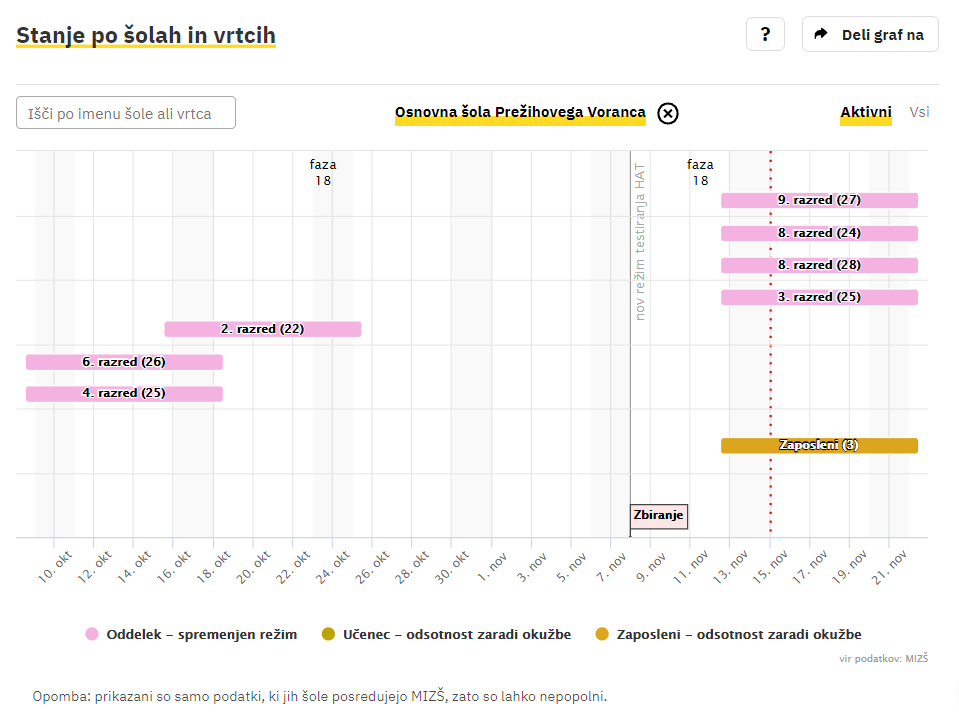Select the 4. razred (25) bar
Image resolution: width=959 pixels, height=720 pixels.
tap(124, 394)
